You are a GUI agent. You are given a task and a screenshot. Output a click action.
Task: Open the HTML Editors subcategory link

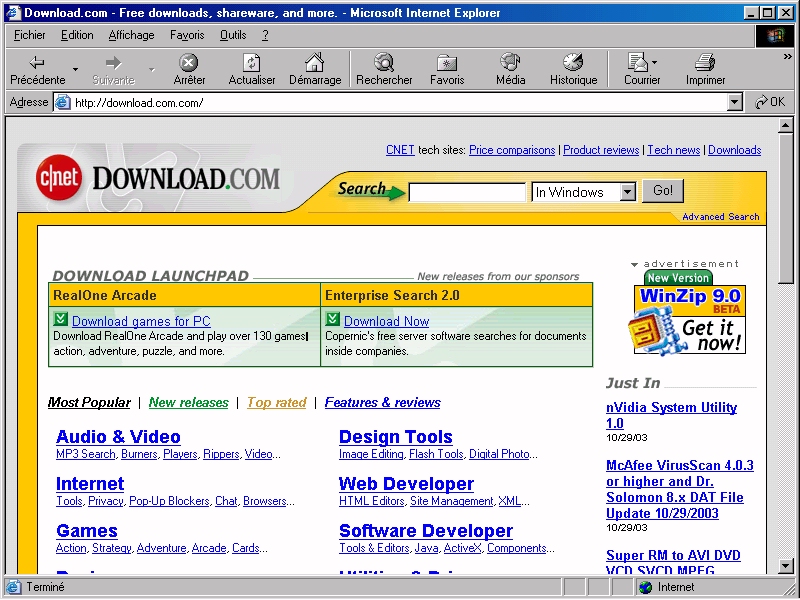point(371,501)
